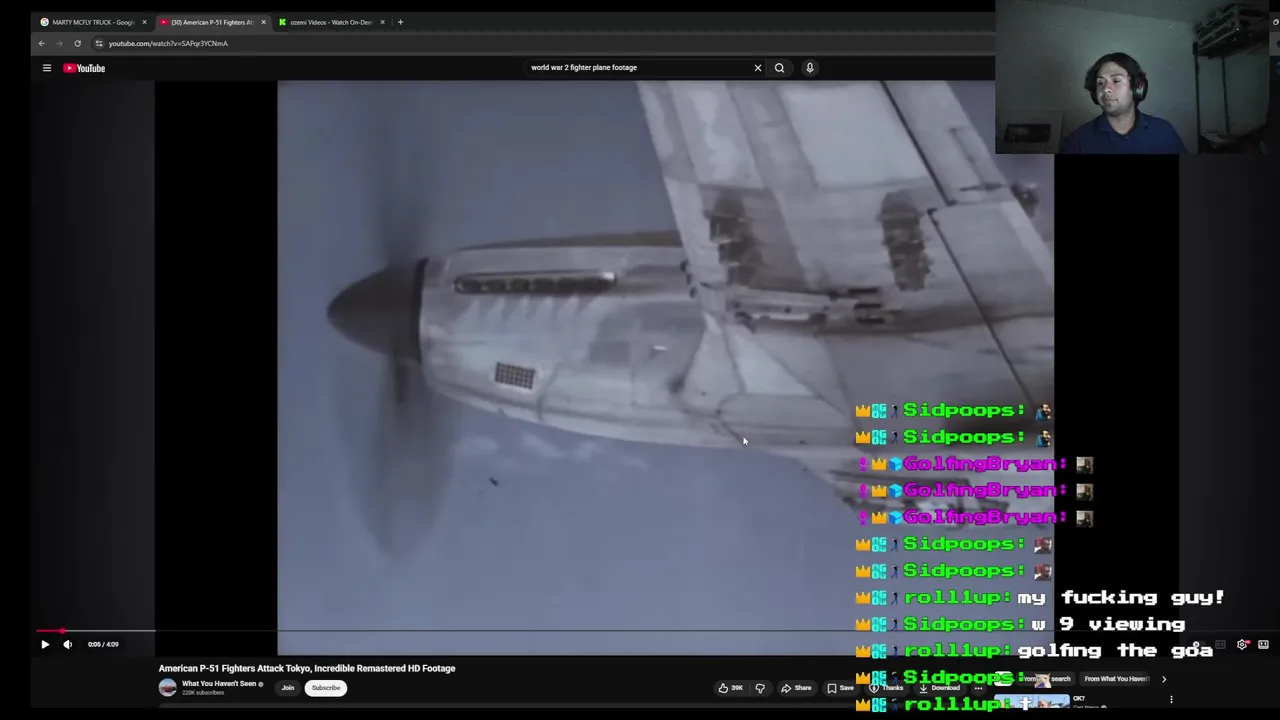
Task: Share the P-51 video
Action: pyautogui.click(x=796, y=688)
